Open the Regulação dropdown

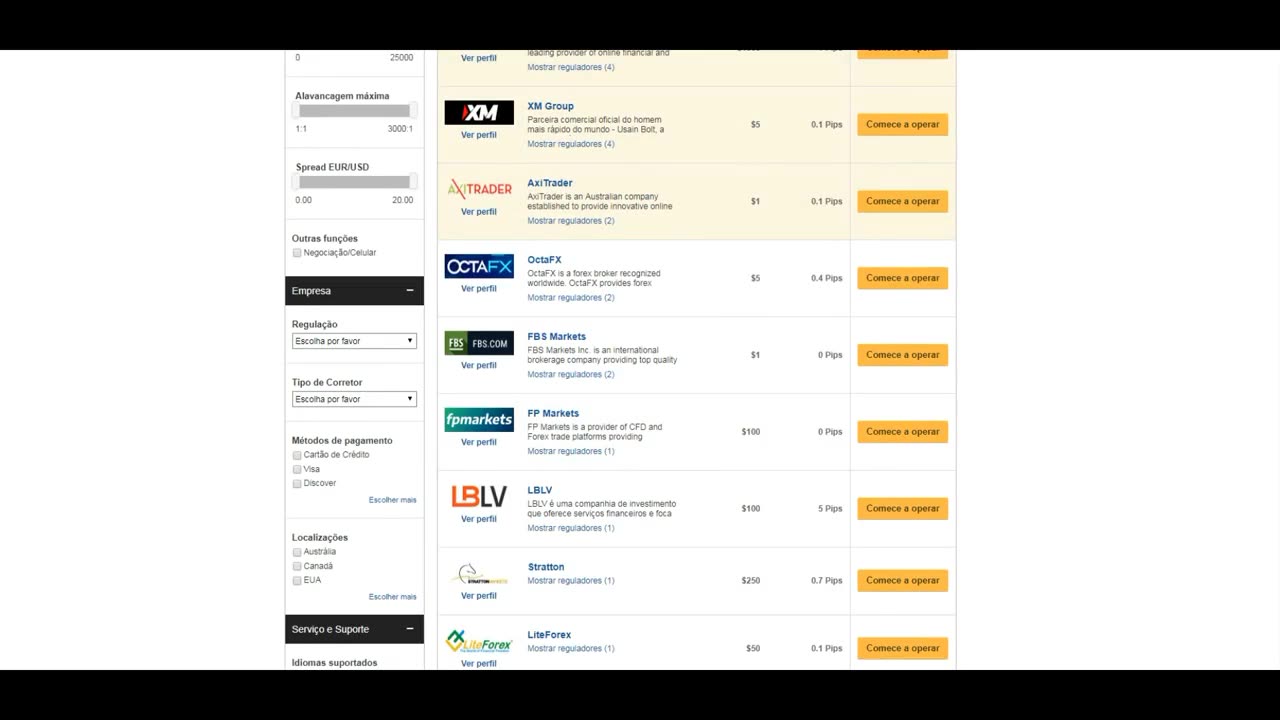354,341
